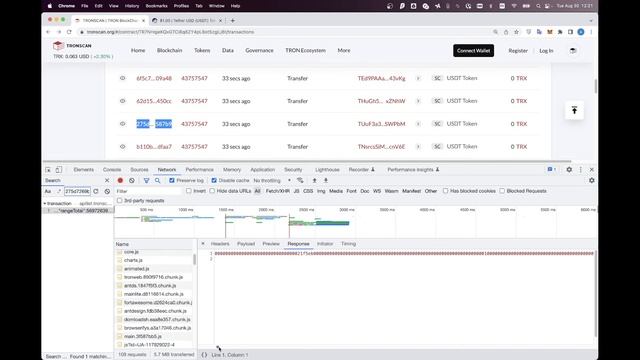This screenshot has height=360, width=640.
Task: Open the More nav menu
Action: point(344,50)
